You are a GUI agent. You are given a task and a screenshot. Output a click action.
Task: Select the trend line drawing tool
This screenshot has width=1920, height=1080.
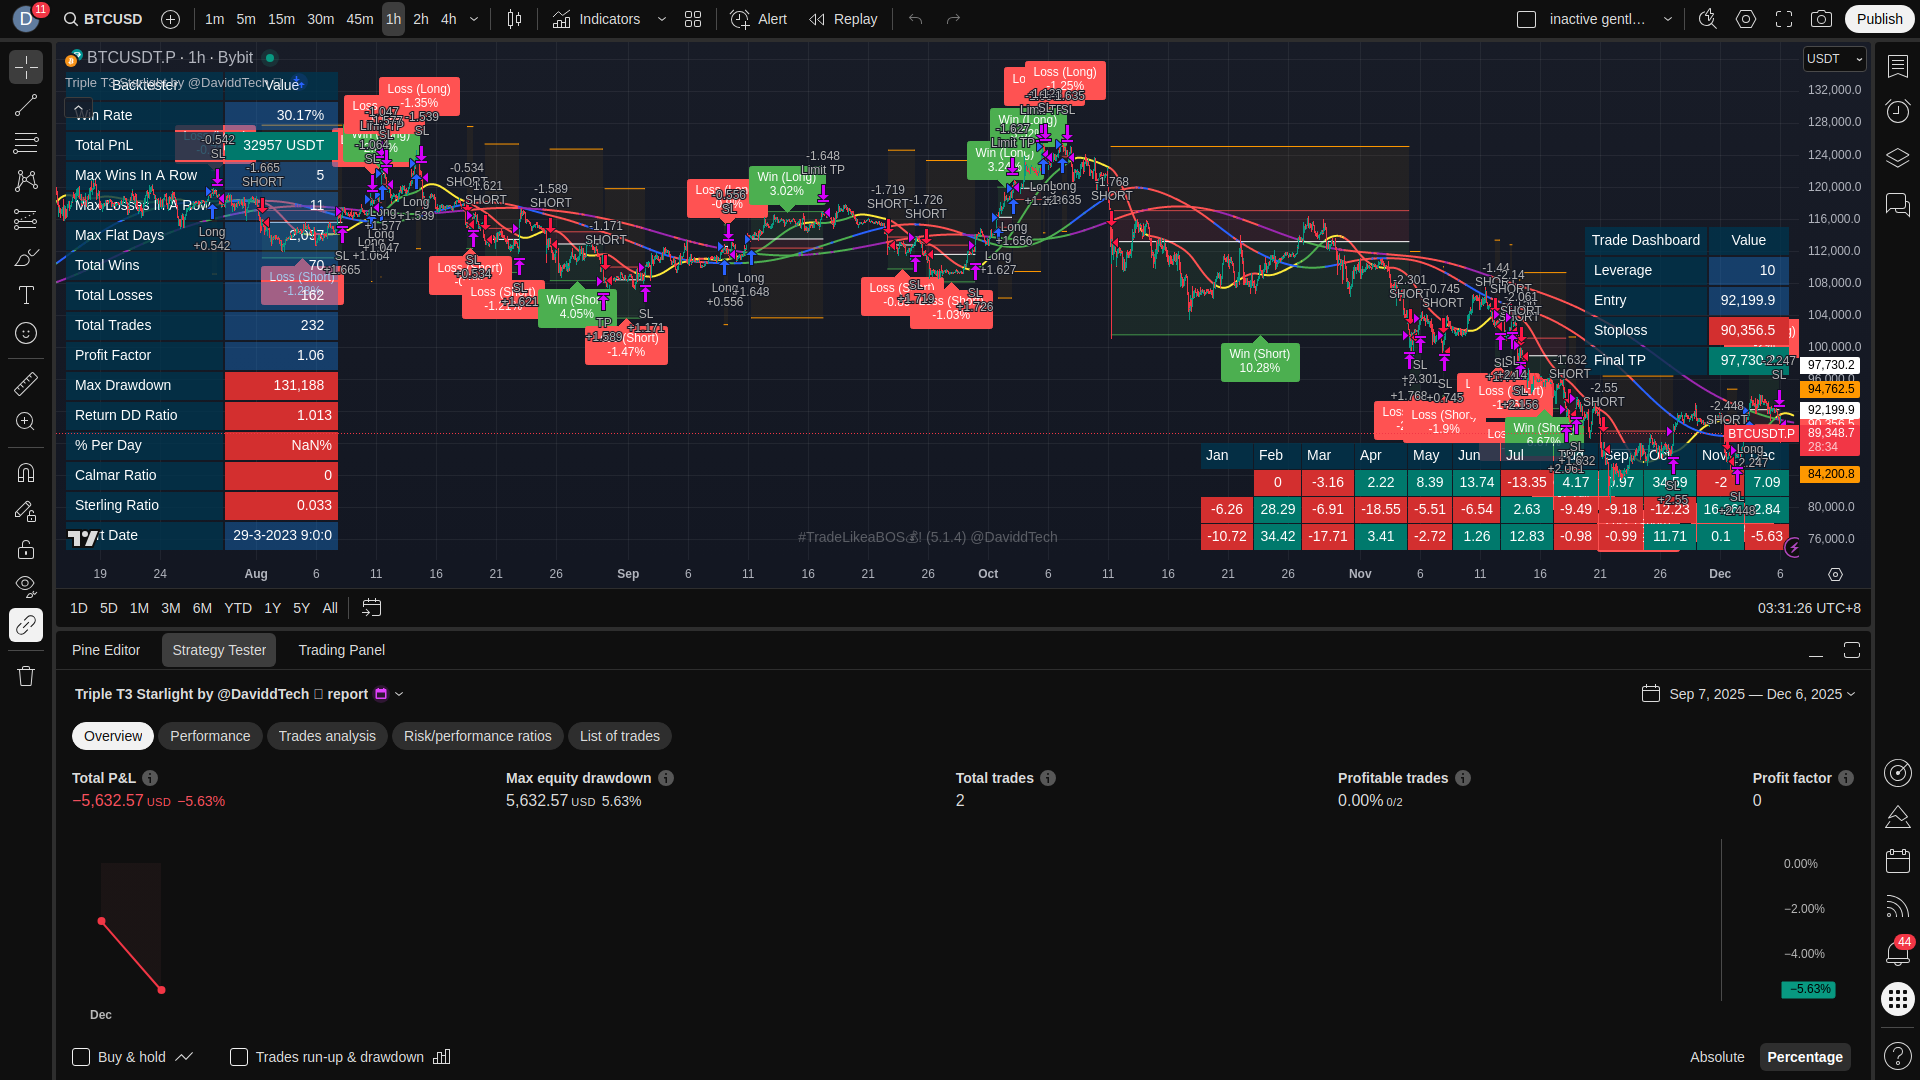[x=26, y=105]
